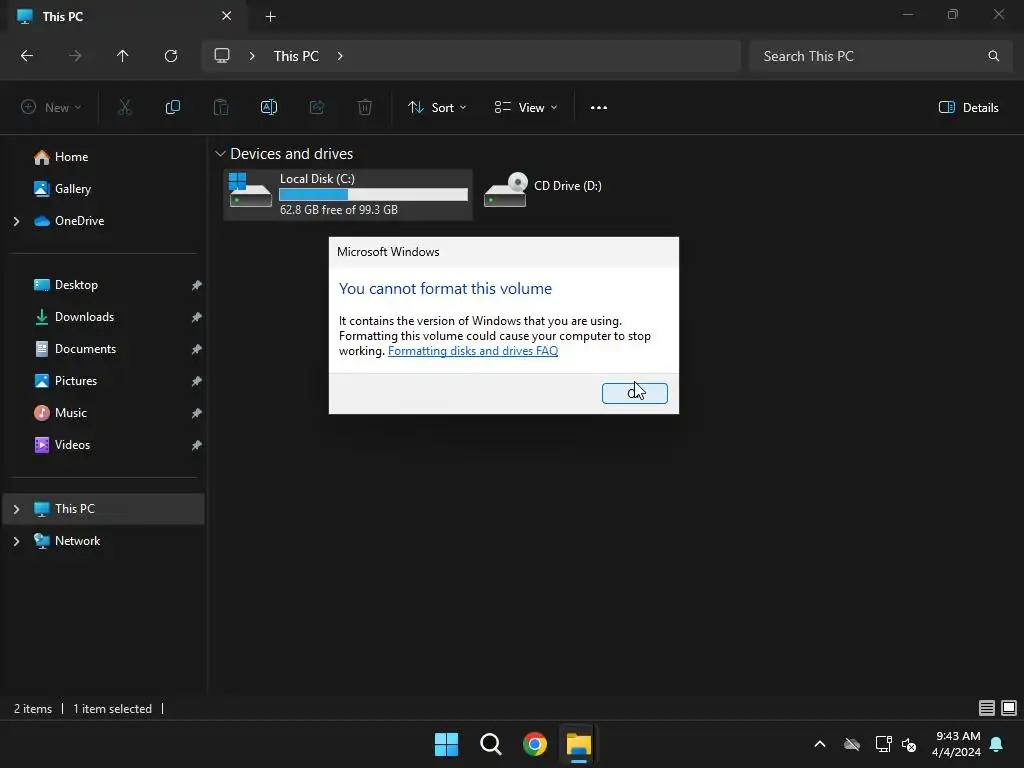Open Formatting disks and drives FAQ link

(473, 351)
